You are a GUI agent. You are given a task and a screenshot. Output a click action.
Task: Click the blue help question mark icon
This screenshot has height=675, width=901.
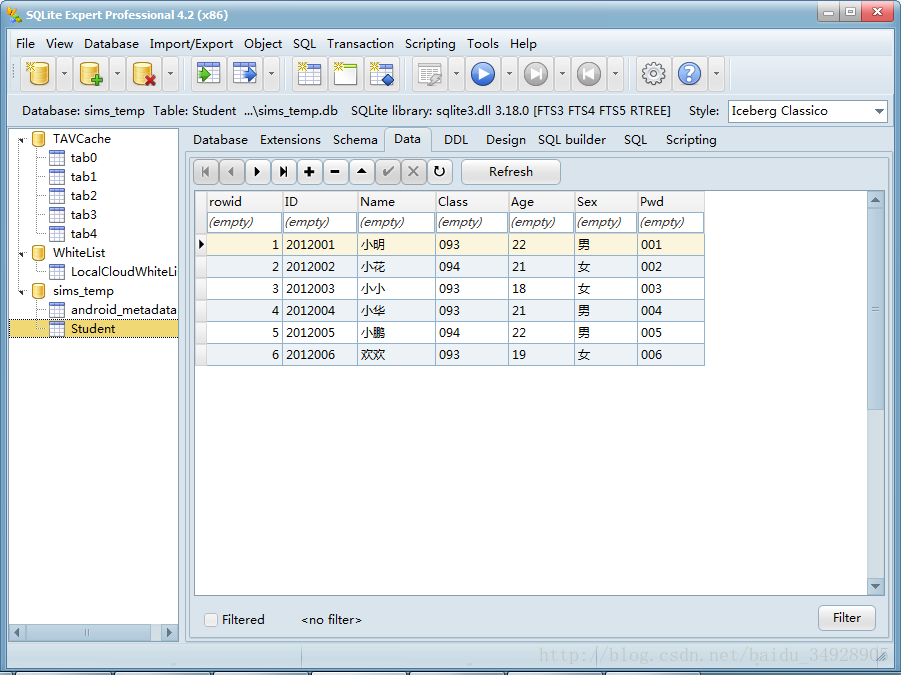click(689, 74)
